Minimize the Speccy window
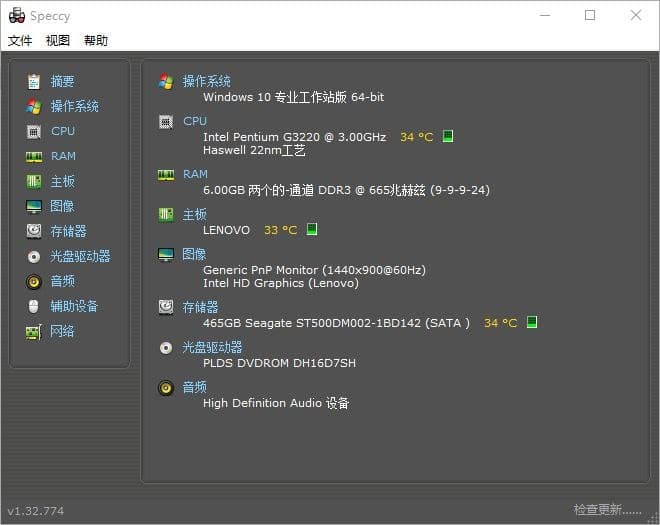The image size is (660, 525). coord(545,16)
